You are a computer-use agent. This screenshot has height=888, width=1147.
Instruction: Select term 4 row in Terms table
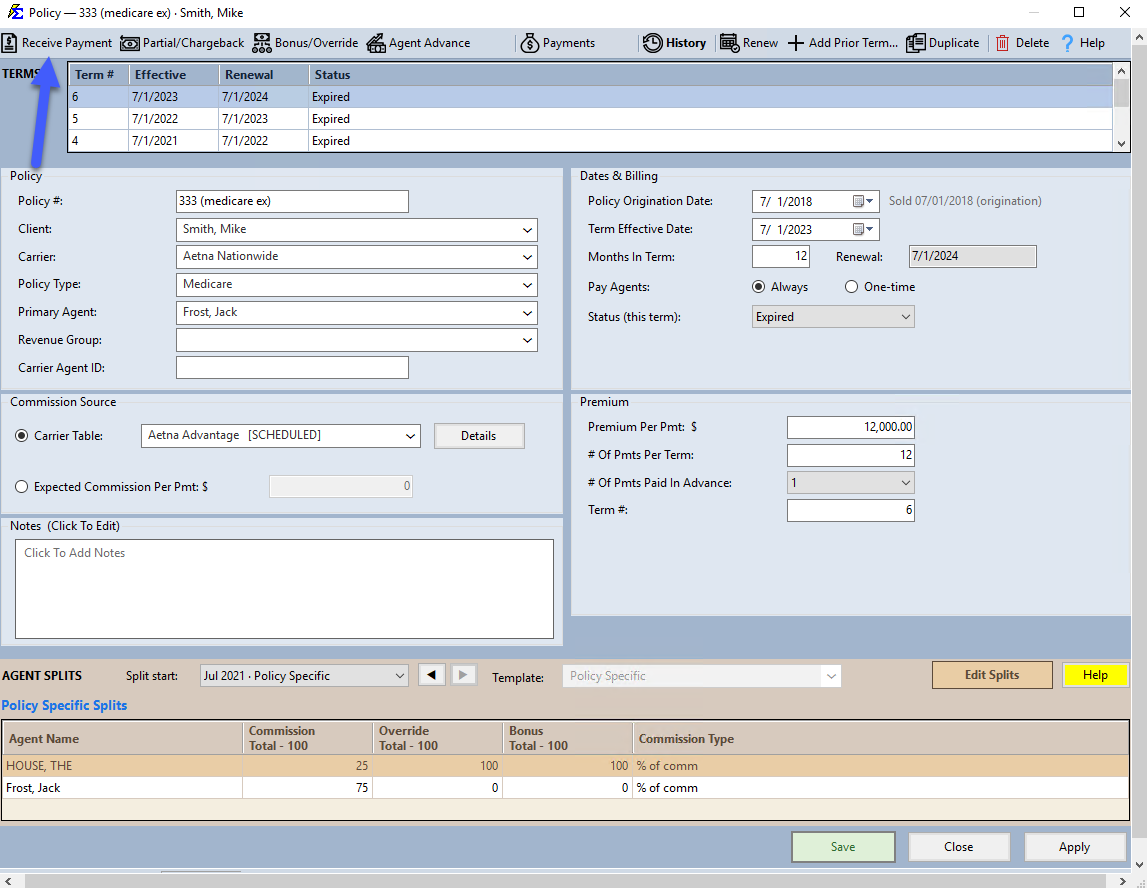pos(590,140)
